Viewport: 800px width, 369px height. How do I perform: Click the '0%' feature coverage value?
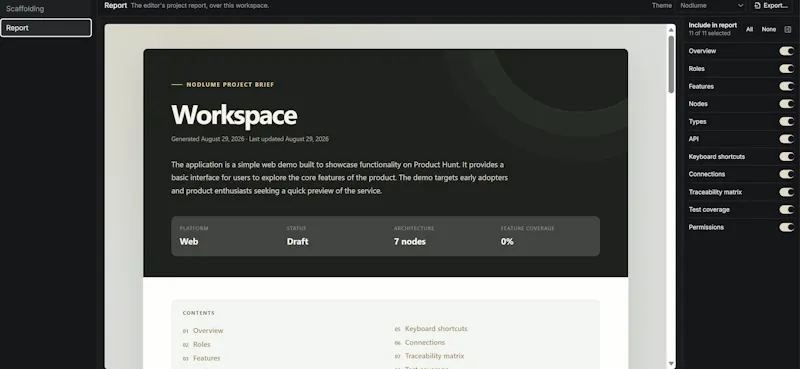click(507, 242)
